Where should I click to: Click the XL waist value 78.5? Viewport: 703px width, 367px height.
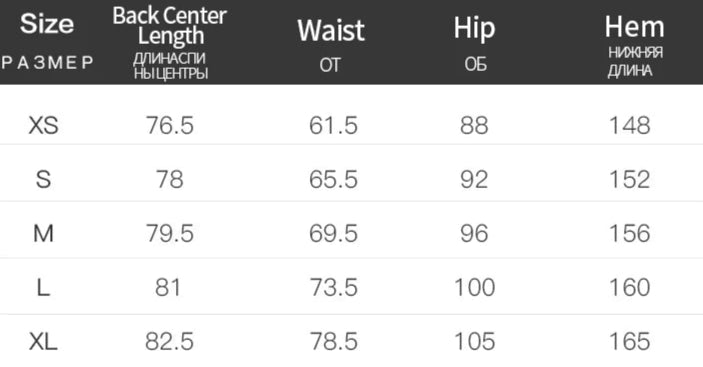coord(334,342)
